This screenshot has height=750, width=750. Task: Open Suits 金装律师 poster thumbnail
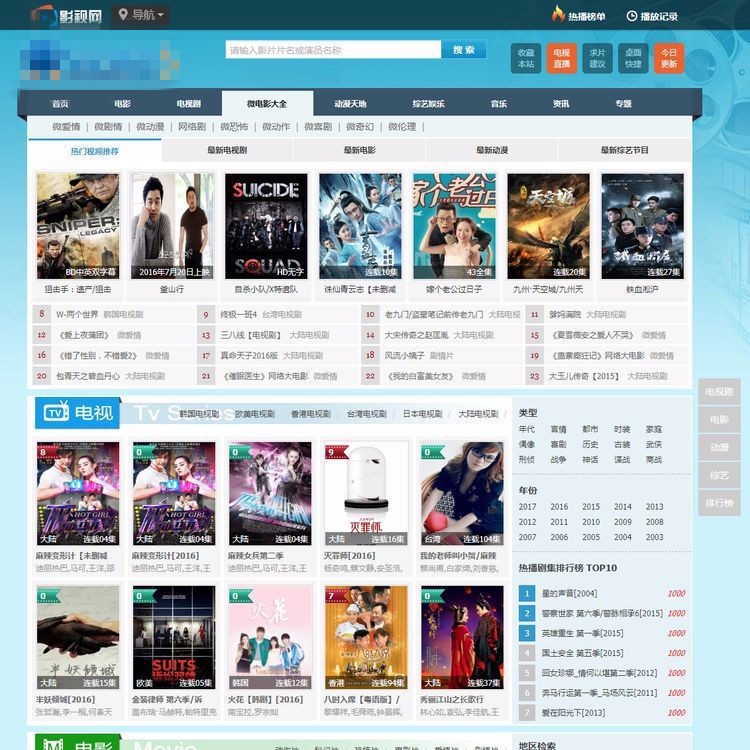pos(174,637)
